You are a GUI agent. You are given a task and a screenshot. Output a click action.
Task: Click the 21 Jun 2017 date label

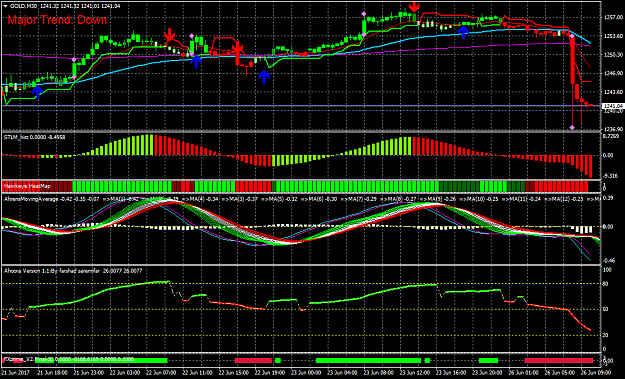click(14, 373)
